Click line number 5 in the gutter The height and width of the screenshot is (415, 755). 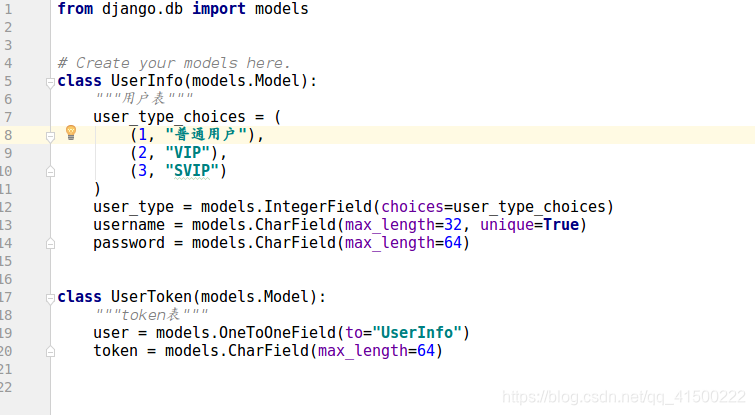(8, 81)
